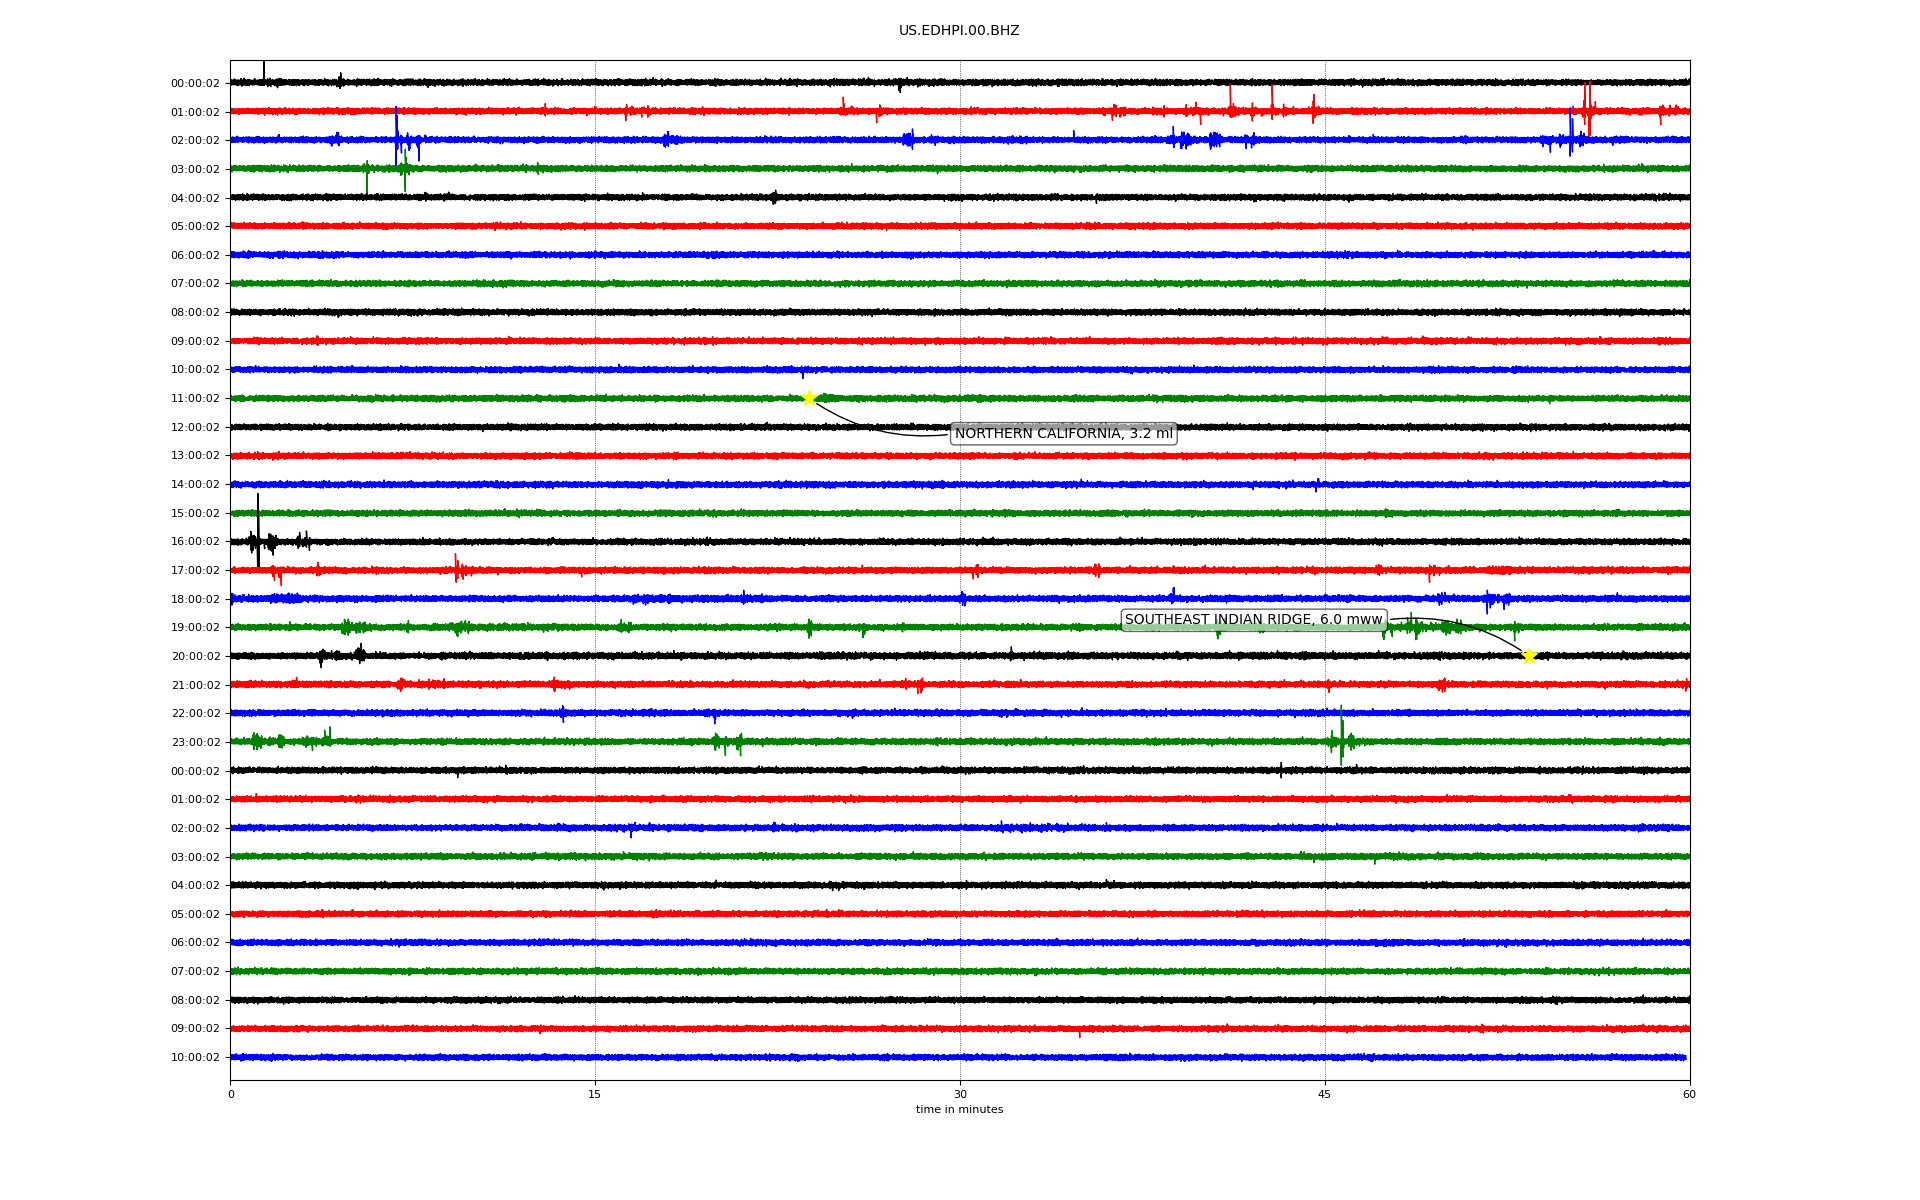The width and height of the screenshot is (1920, 1200).
Task: Select the 23:00:02 row time label
Action: pos(195,743)
